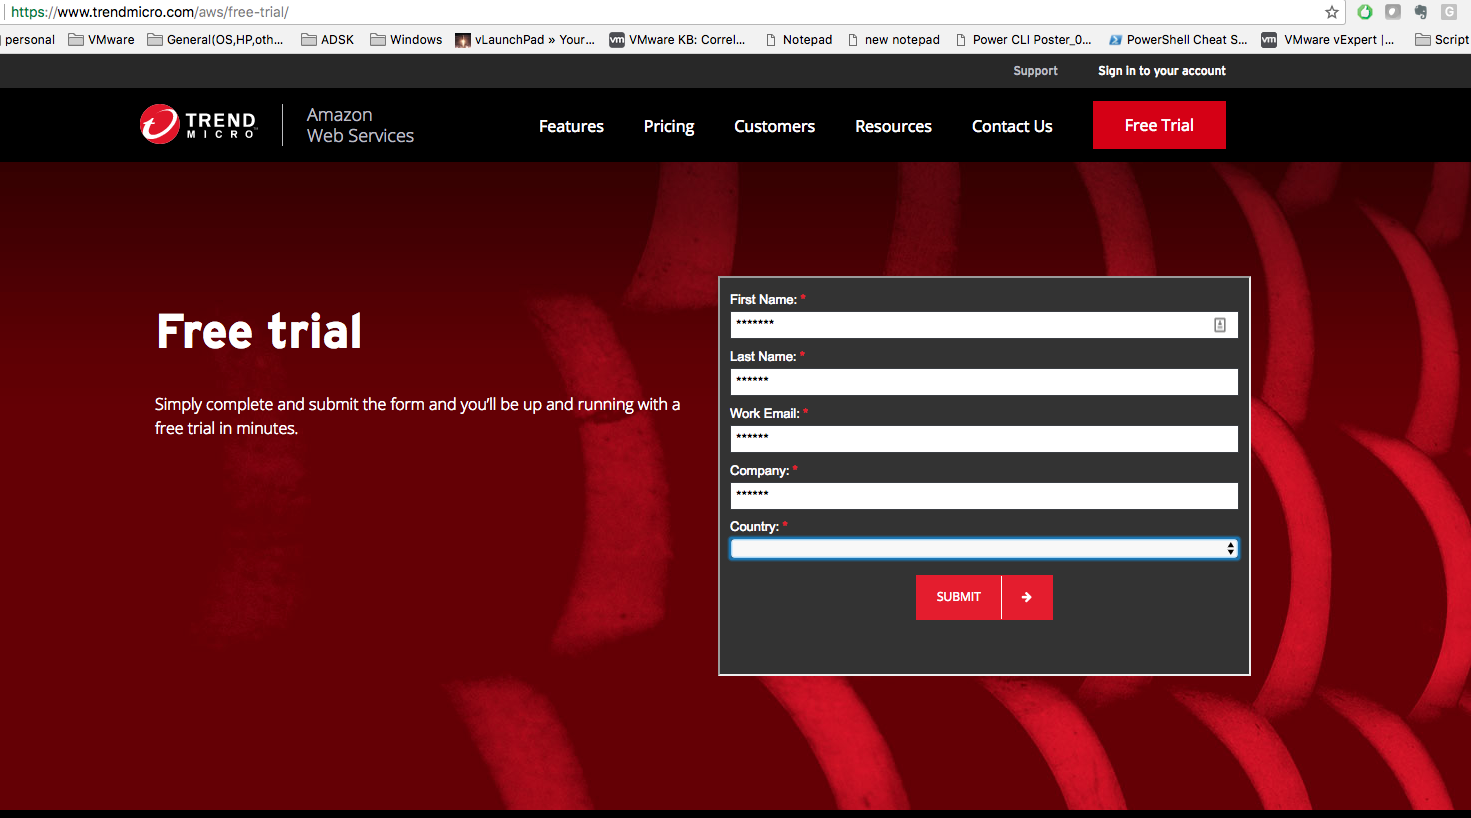Click the autofill icon in First Name field
The image size is (1471, 818).
click(x=1220, y=325)
